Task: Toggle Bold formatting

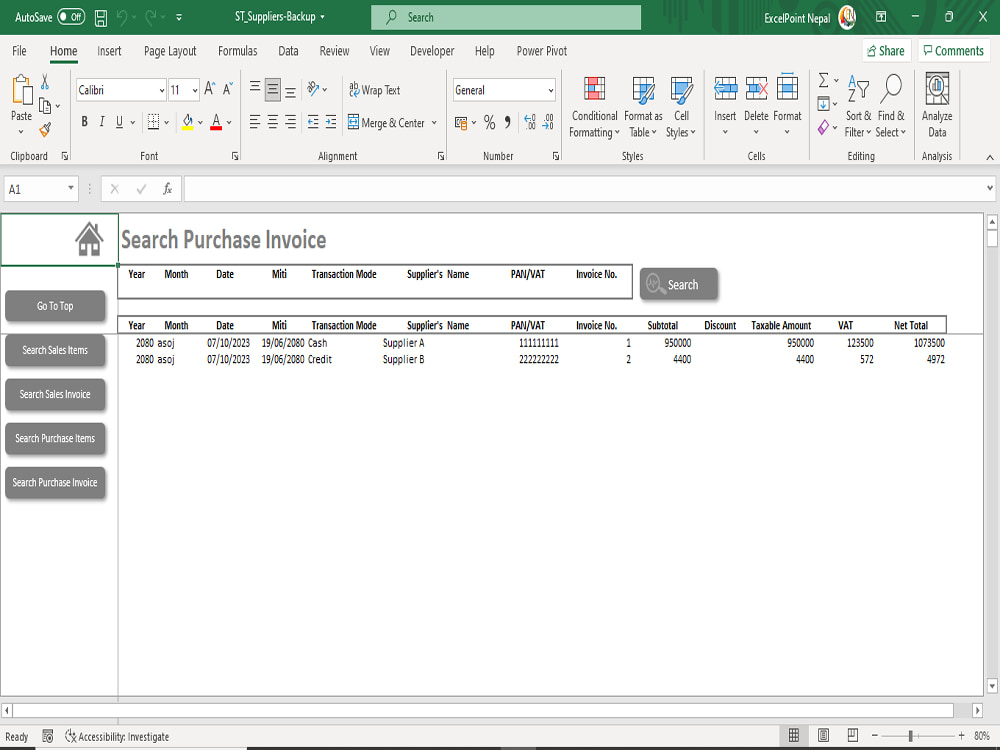Action: tap(84, 122)
